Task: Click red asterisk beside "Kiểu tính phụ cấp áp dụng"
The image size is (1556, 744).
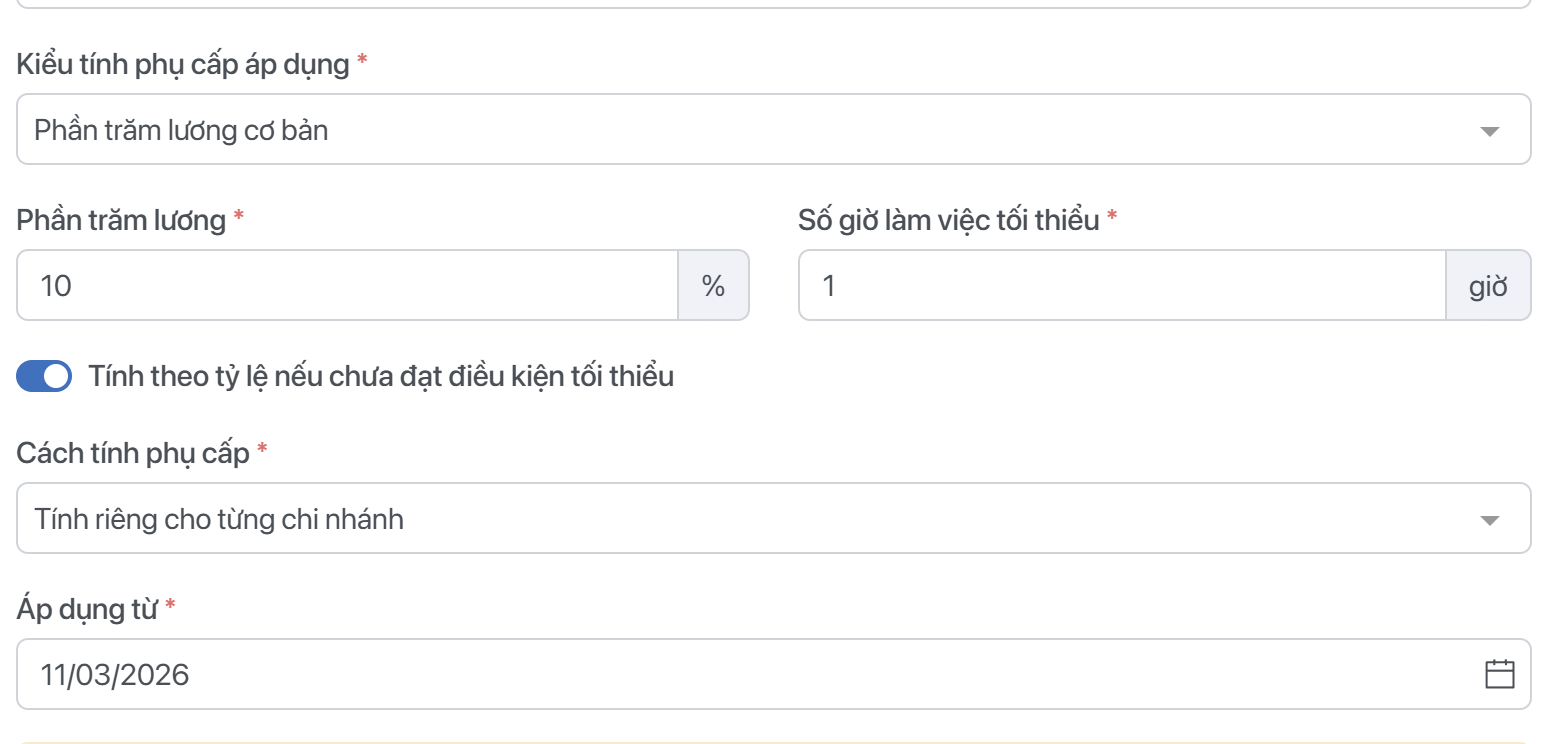Action: [x=362, y=62]
